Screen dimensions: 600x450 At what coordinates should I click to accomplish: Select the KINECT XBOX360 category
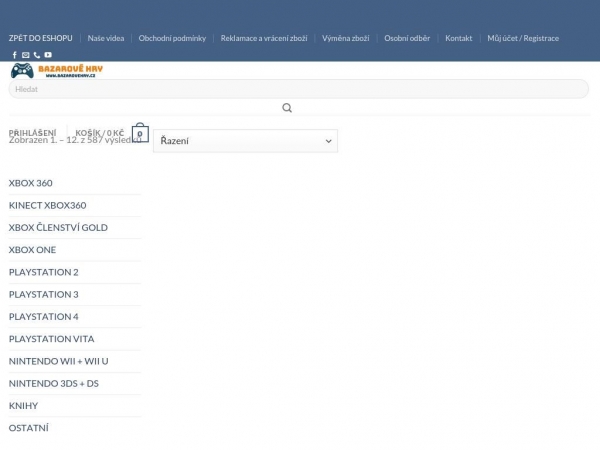tap(47, 205)
